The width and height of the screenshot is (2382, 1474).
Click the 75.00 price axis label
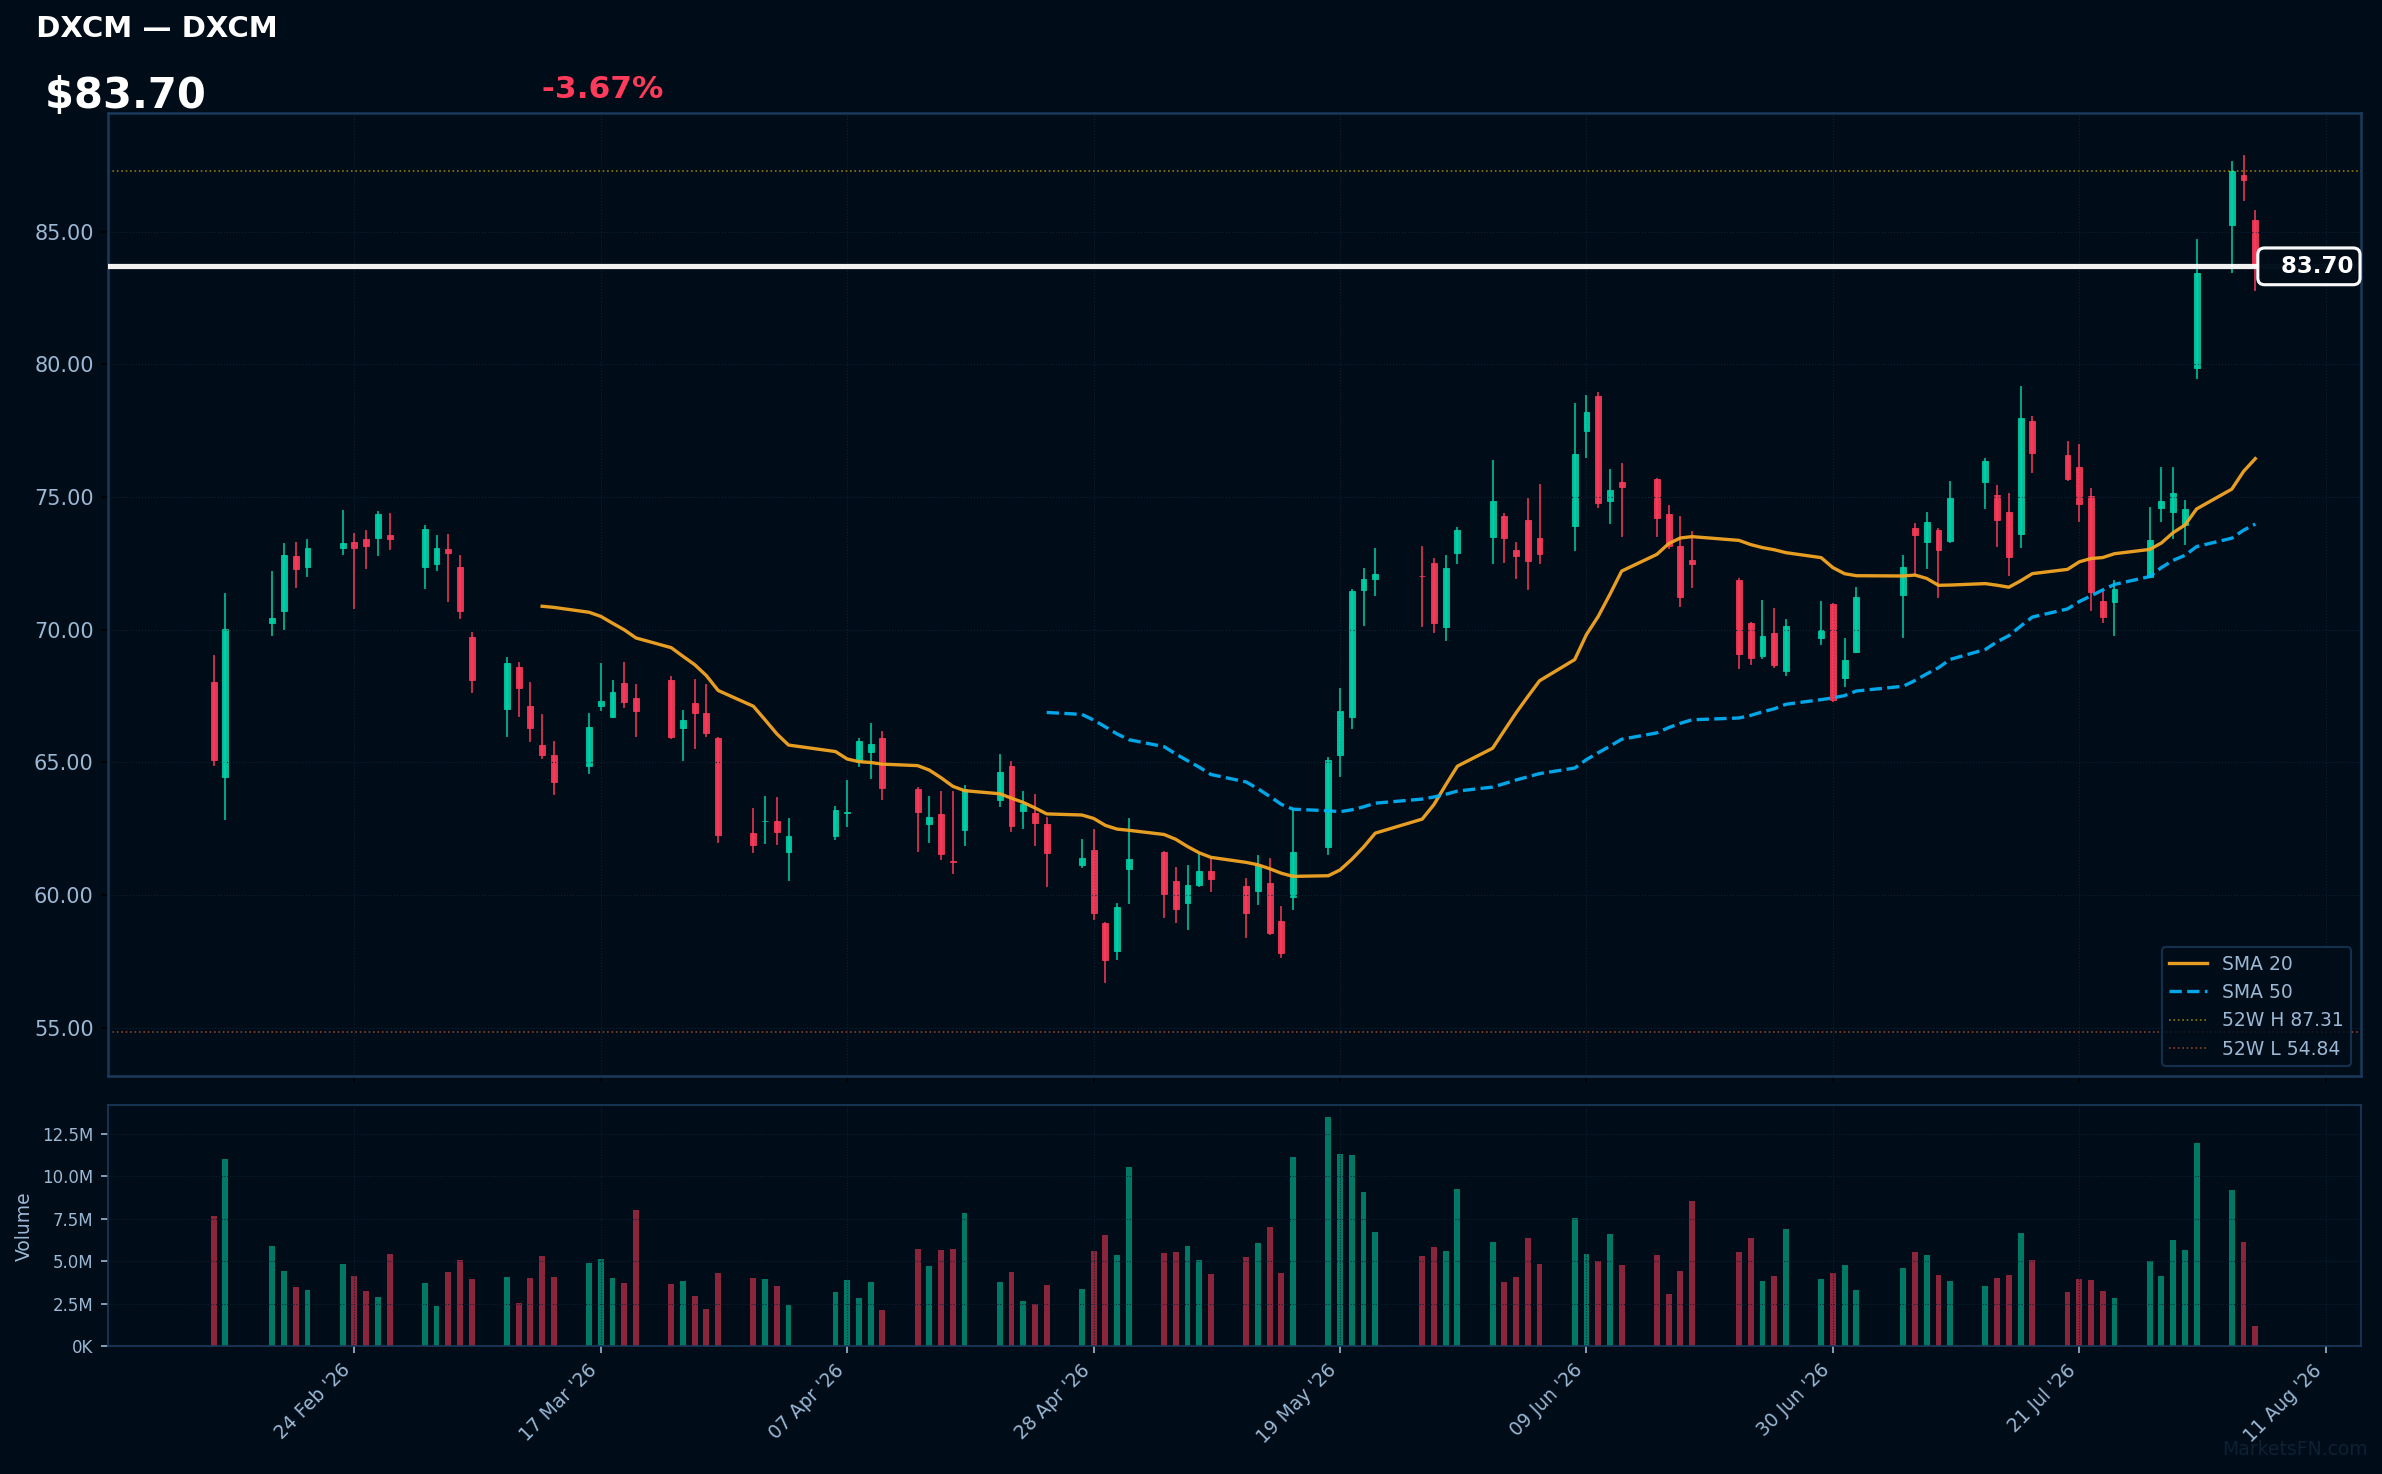(64, 498)
